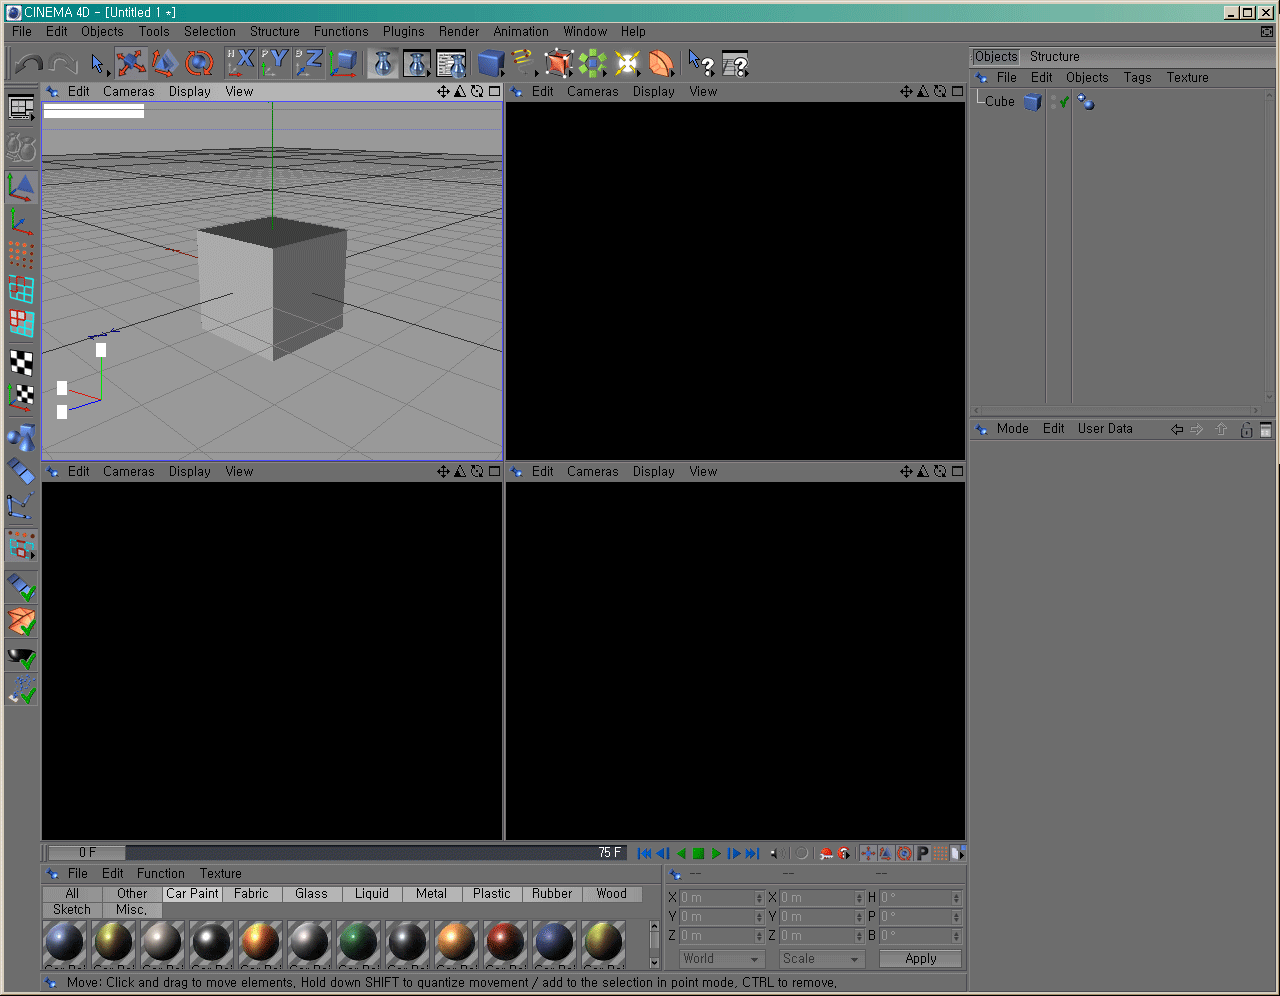1280x996 pixels.
Task: Open the File menu in main menu bar
Action: pos(22,31)
